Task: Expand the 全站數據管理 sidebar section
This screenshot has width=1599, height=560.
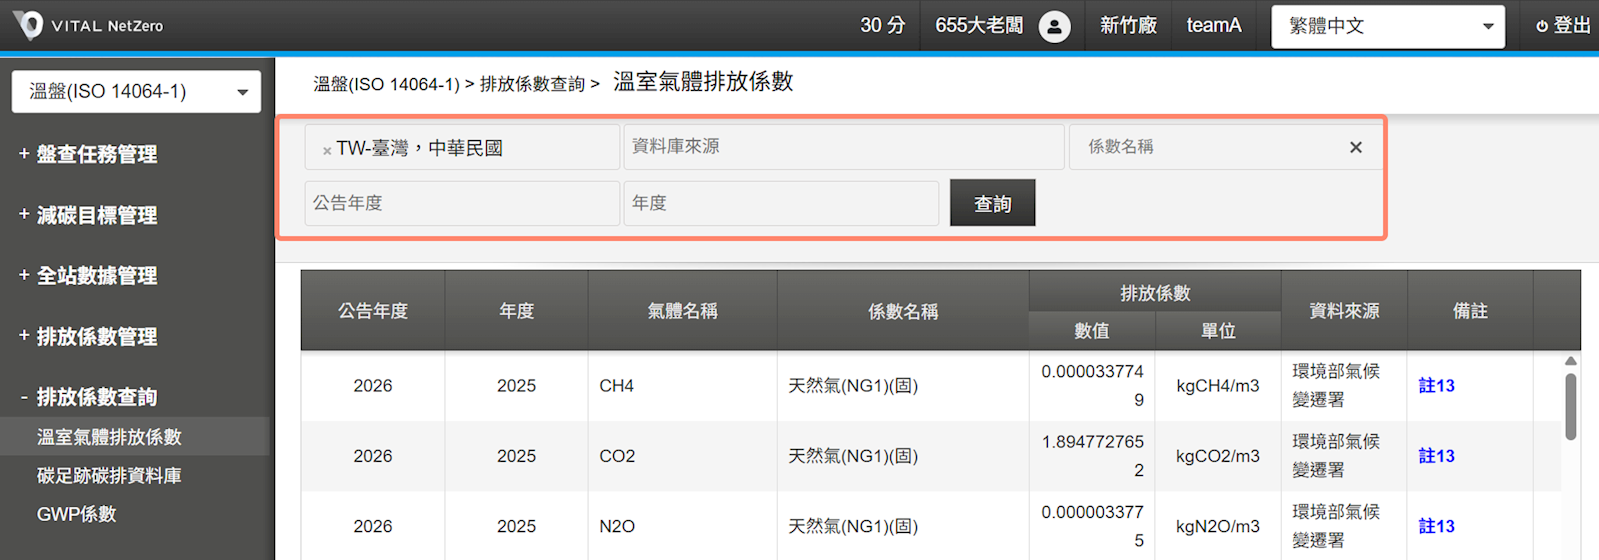Action: tap(88, 276)
